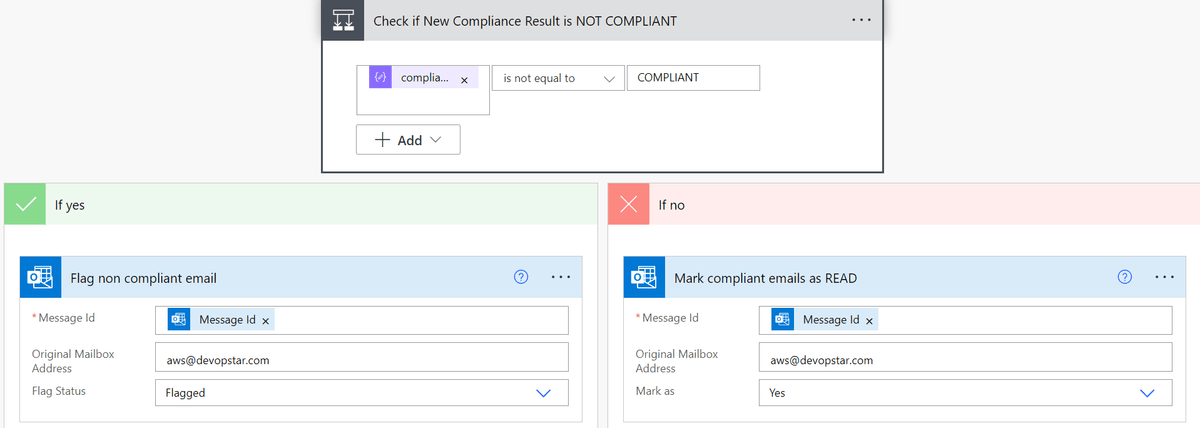
Task: Click Outlook icon on Flag non compliant email
Action: pos(39,277)
